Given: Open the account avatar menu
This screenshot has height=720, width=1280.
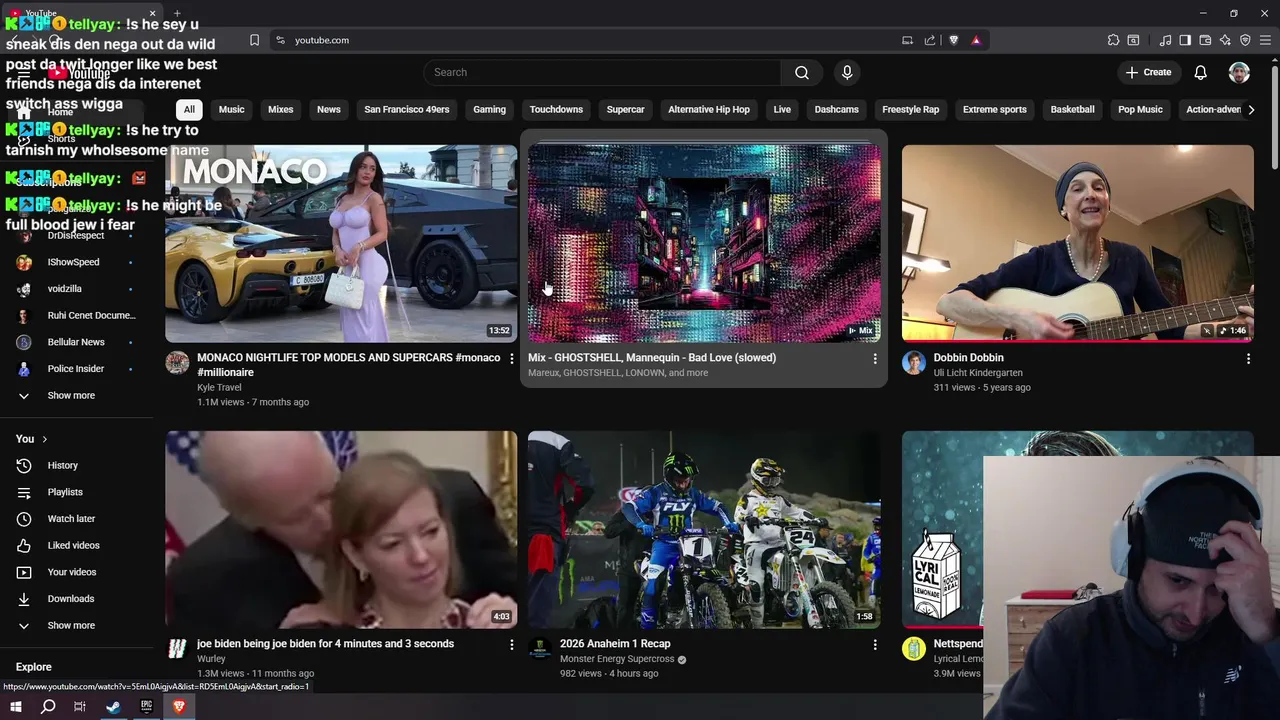Looking at the screenshot, I should click(1239, 72).
